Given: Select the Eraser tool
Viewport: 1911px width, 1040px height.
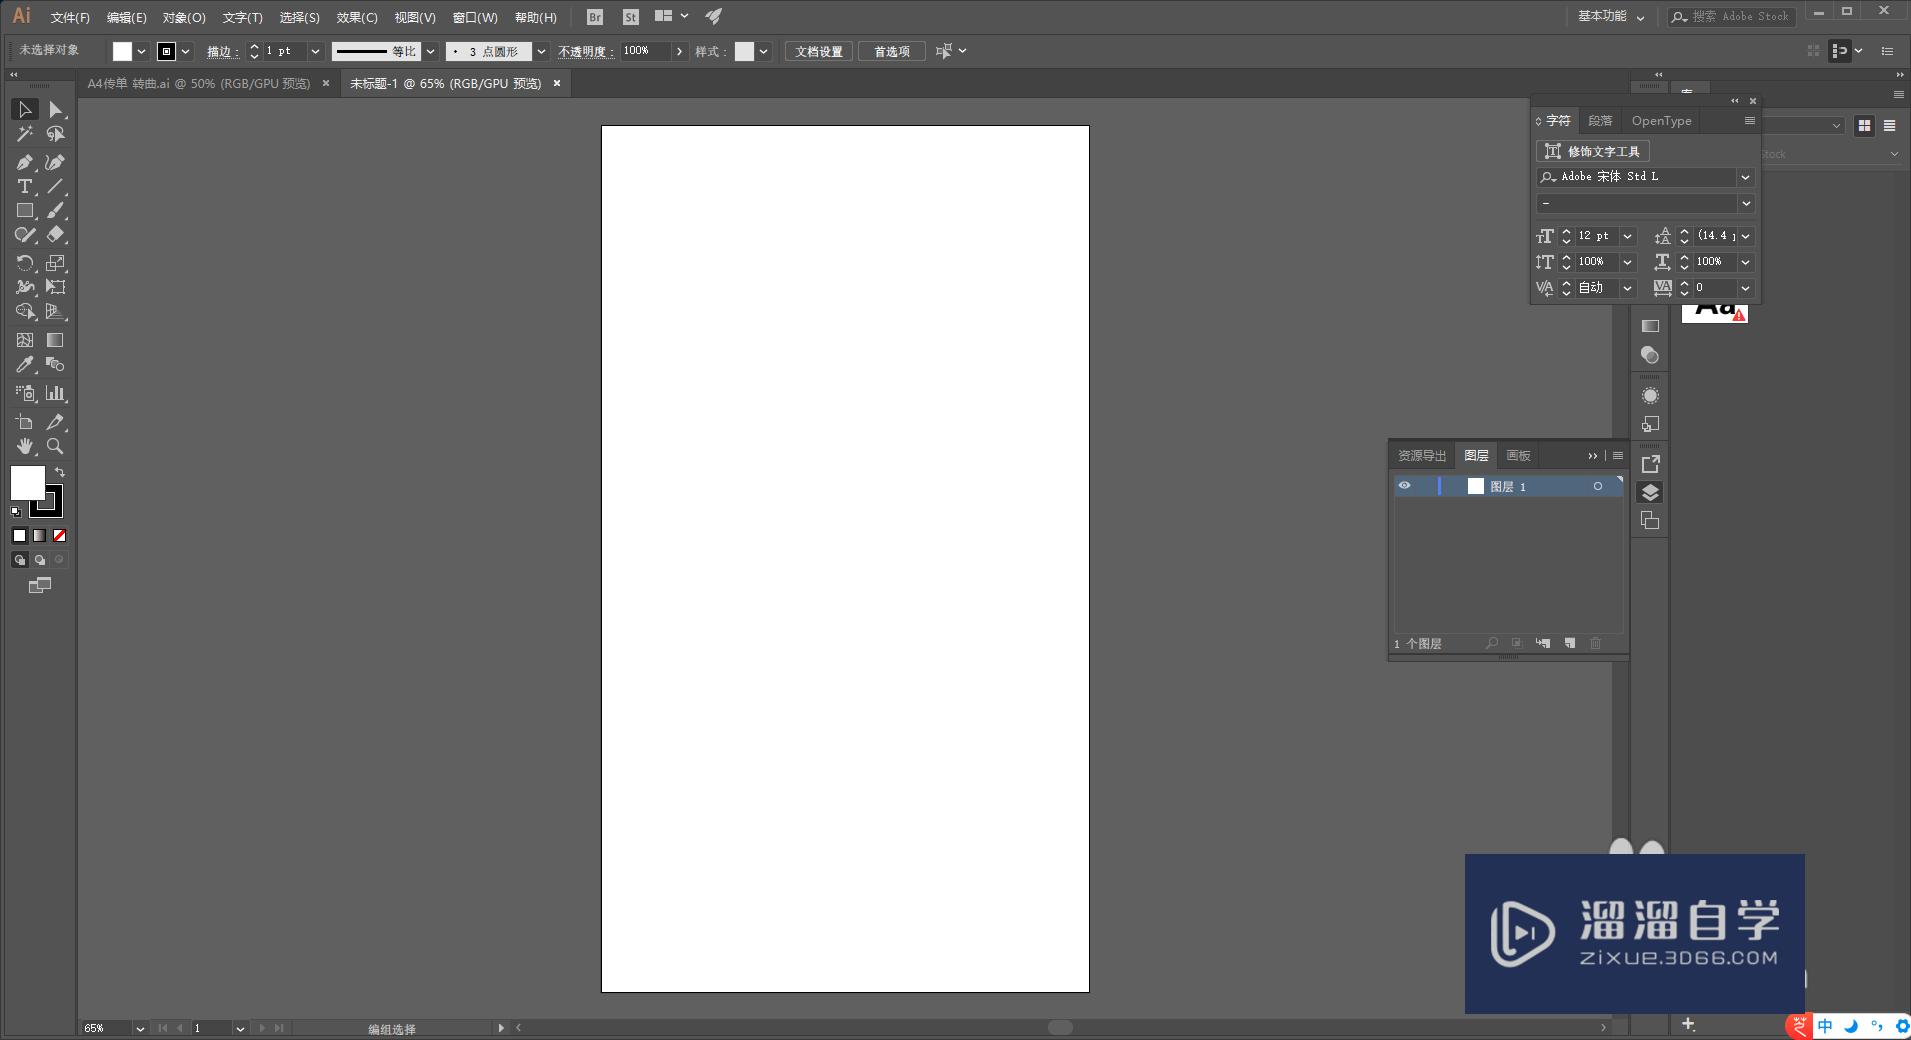Looking at the screenshot, I should 56,235.
